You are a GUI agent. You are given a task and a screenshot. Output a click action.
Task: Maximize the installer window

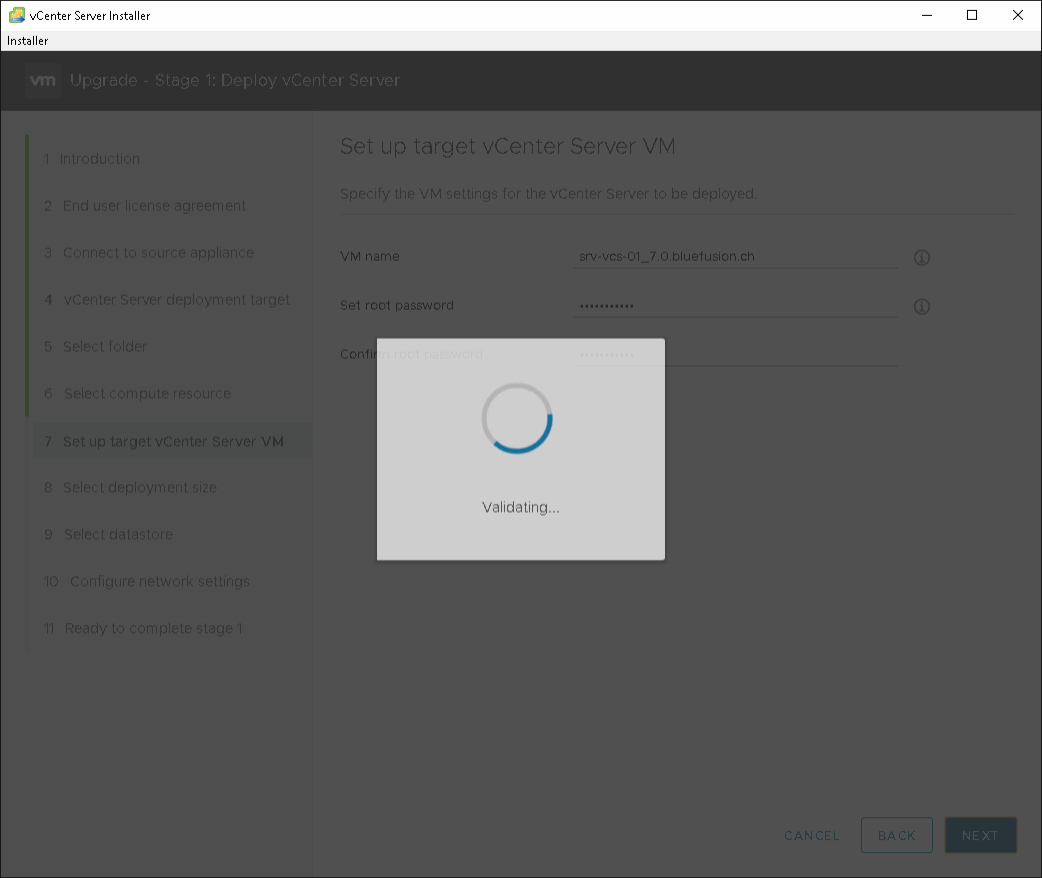[972, 15]
